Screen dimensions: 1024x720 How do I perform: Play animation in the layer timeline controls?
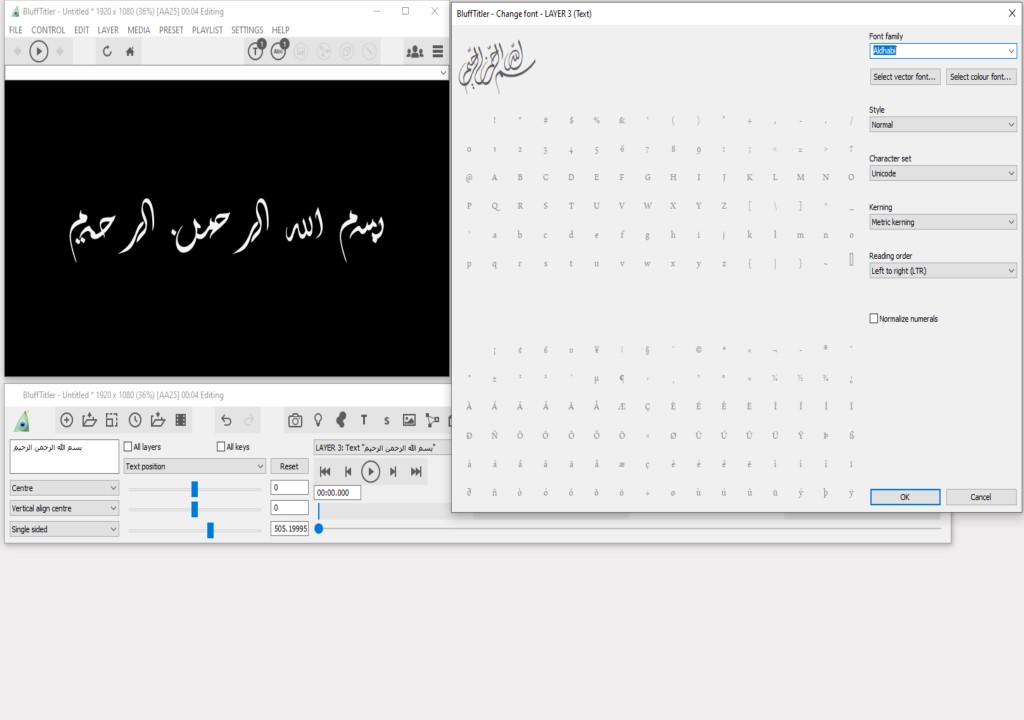click(x=370, y=471)
